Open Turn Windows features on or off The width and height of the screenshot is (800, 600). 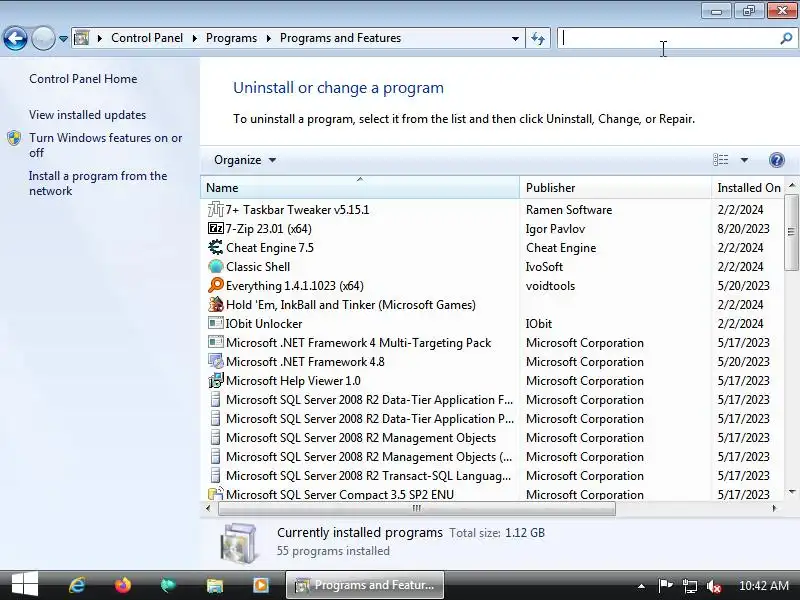[106, 145]
